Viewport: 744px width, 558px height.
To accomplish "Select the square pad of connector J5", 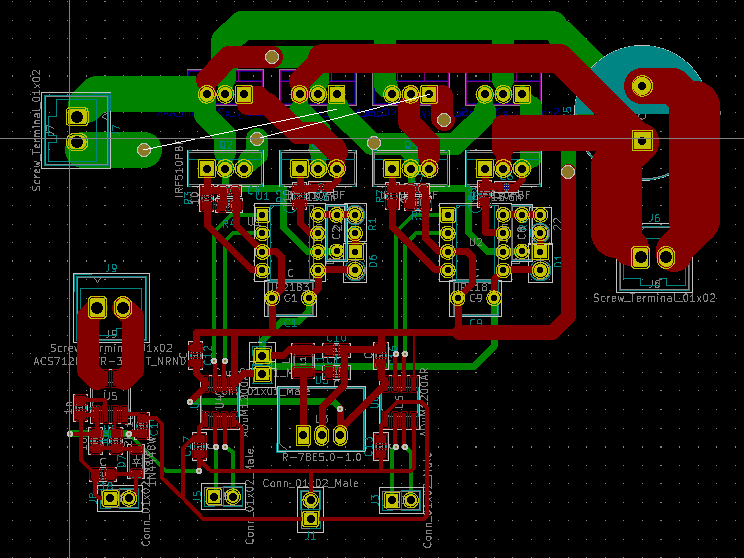I will click(214, 497).
